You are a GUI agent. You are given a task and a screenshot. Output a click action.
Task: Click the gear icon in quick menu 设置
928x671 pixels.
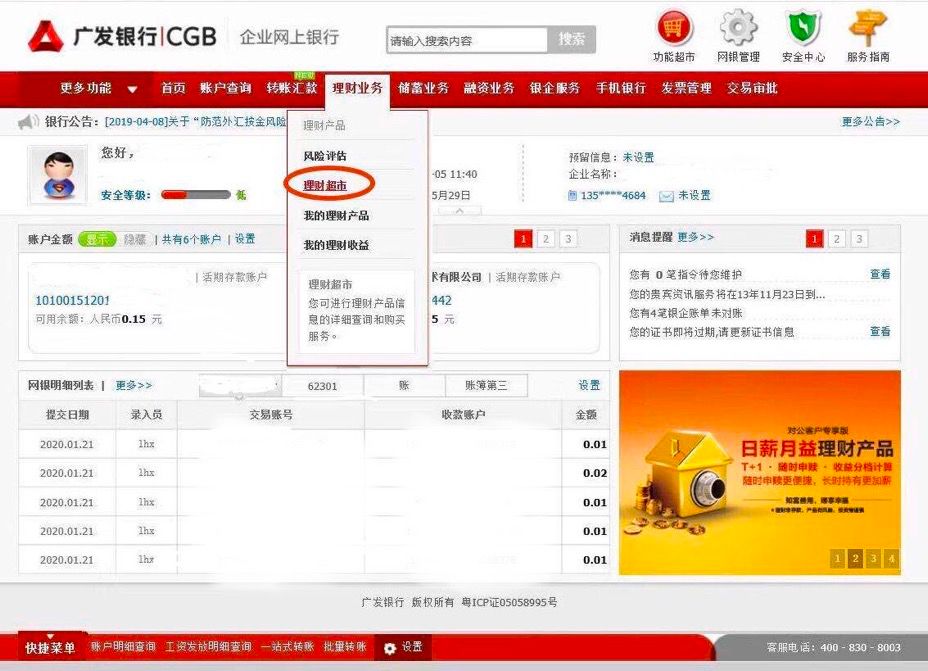coord(389,648)
